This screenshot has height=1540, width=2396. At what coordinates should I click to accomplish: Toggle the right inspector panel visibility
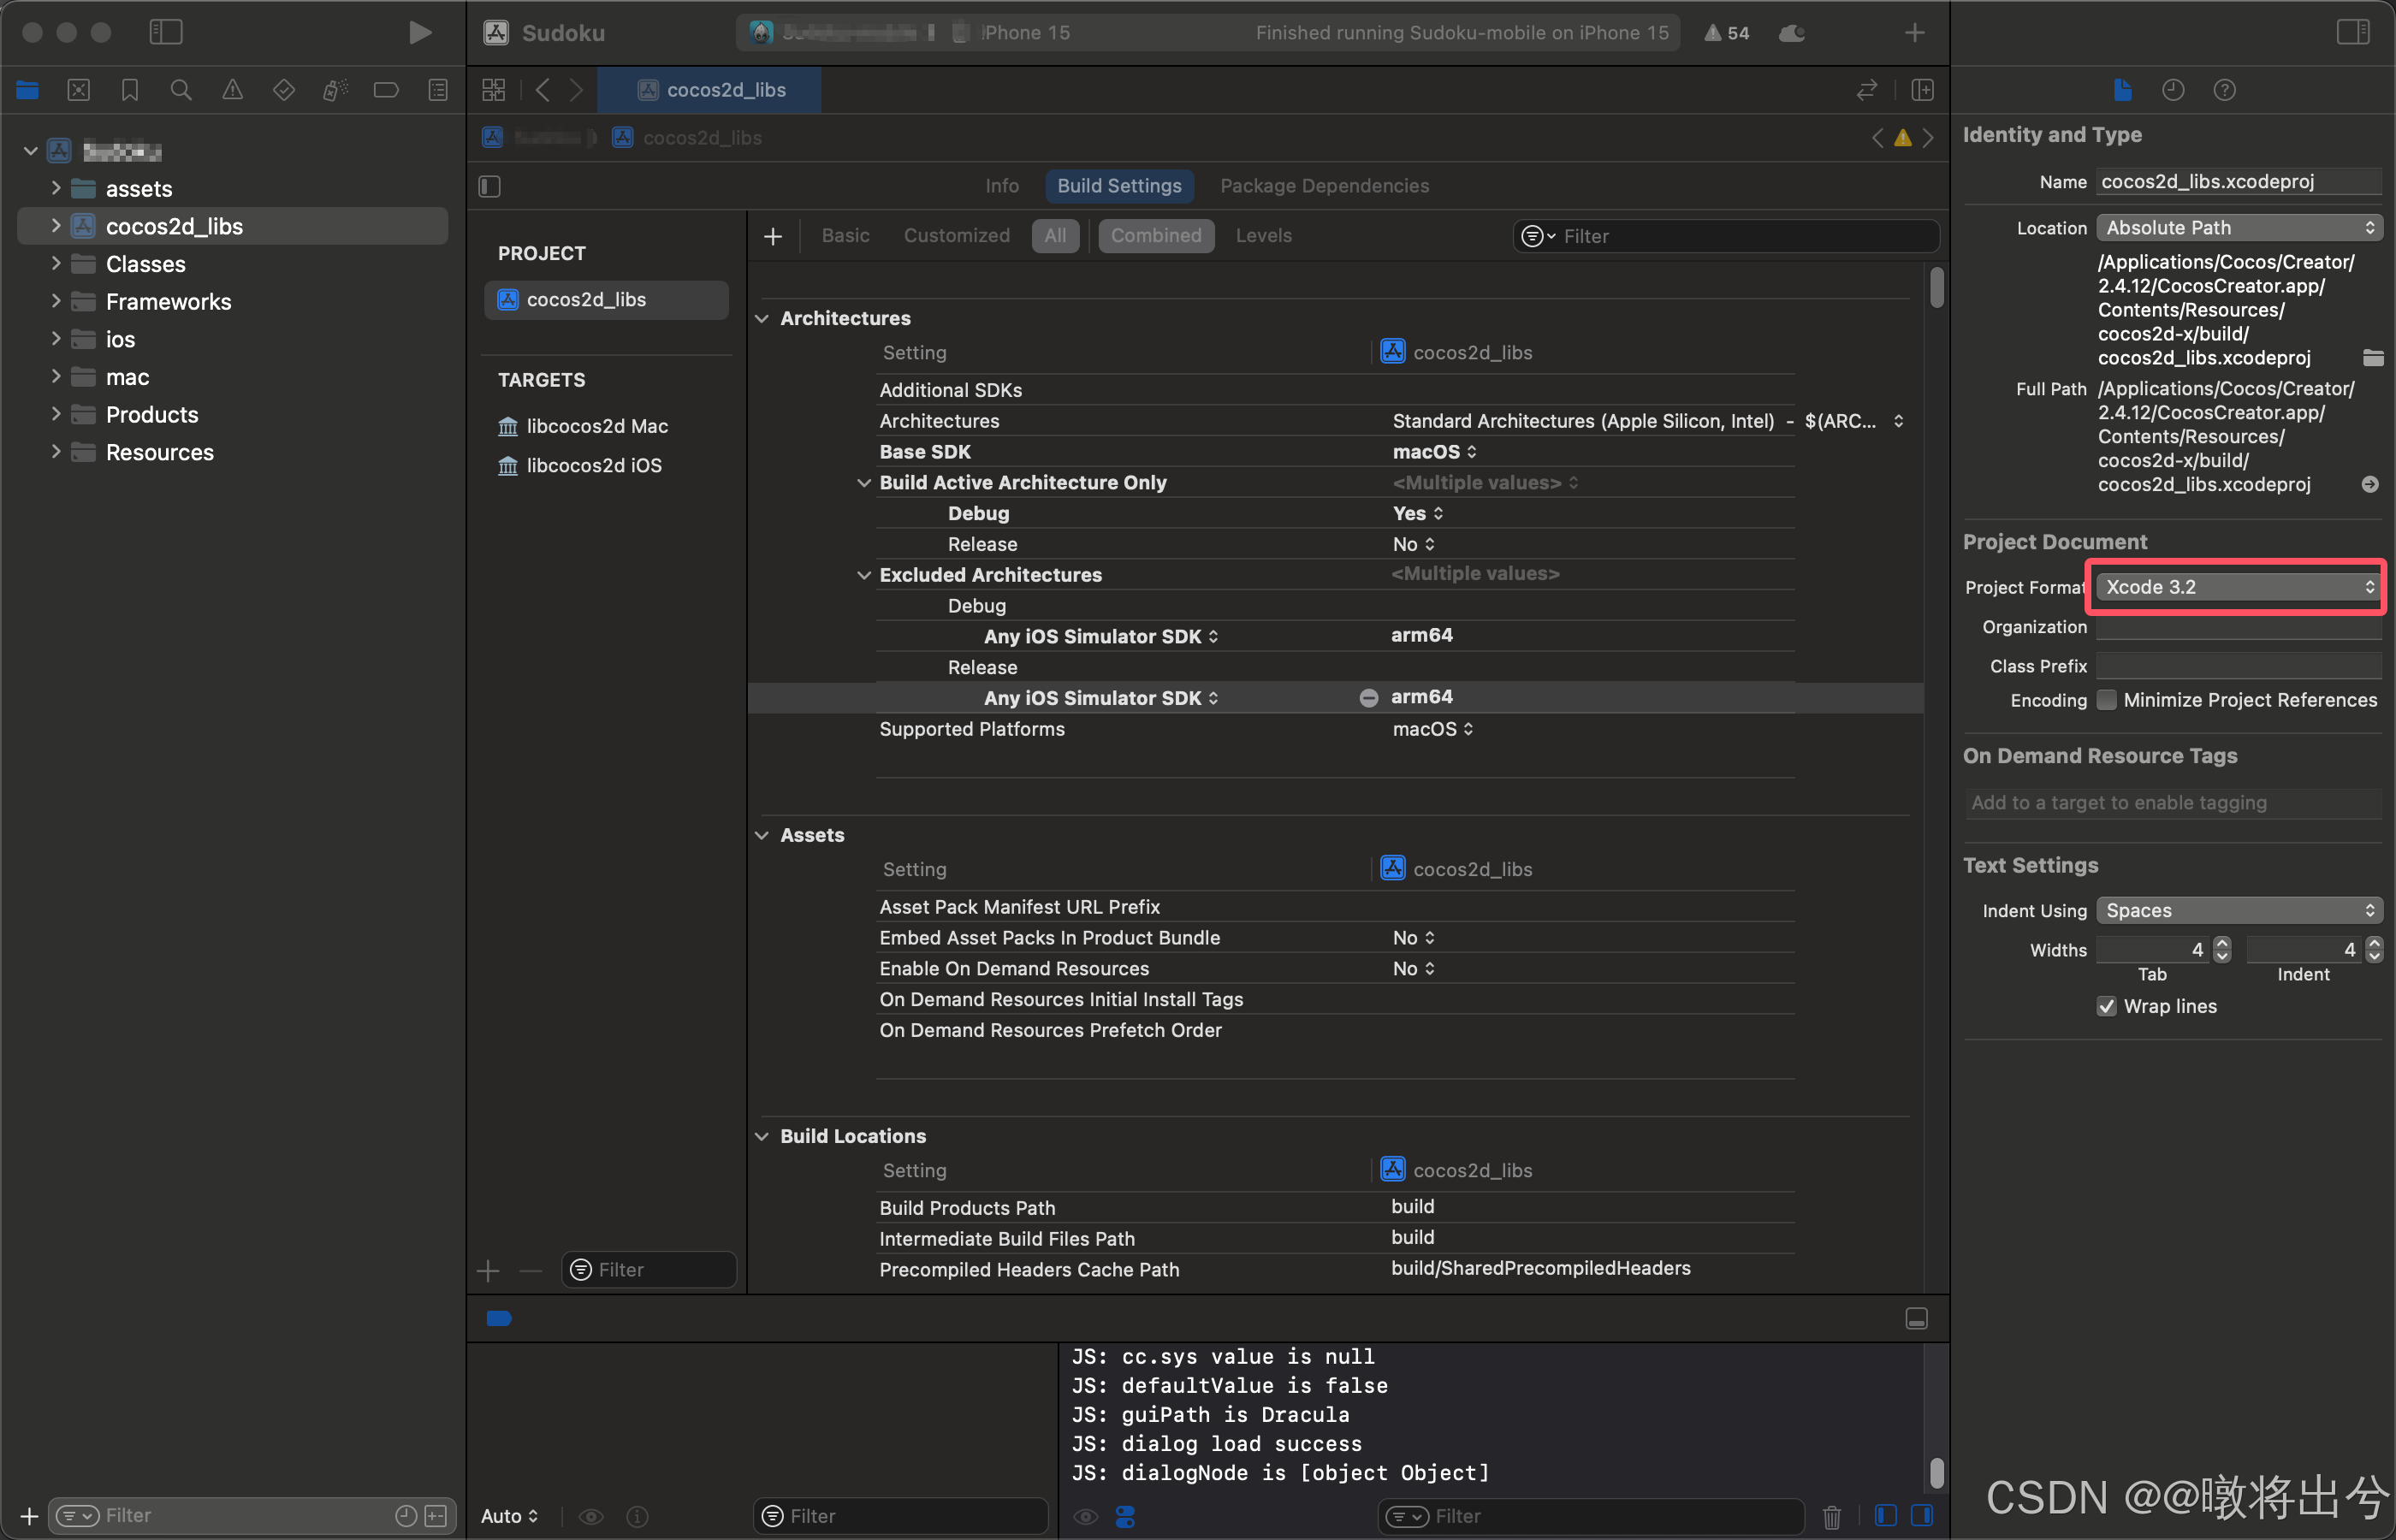click(x=2352, y=33)
